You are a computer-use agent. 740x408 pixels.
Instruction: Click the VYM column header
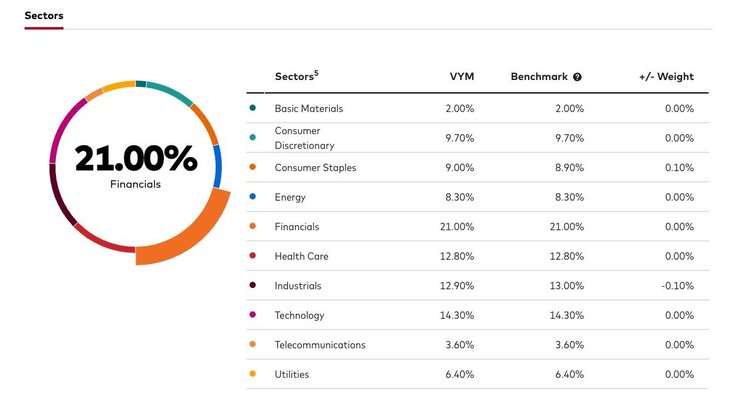462,77
